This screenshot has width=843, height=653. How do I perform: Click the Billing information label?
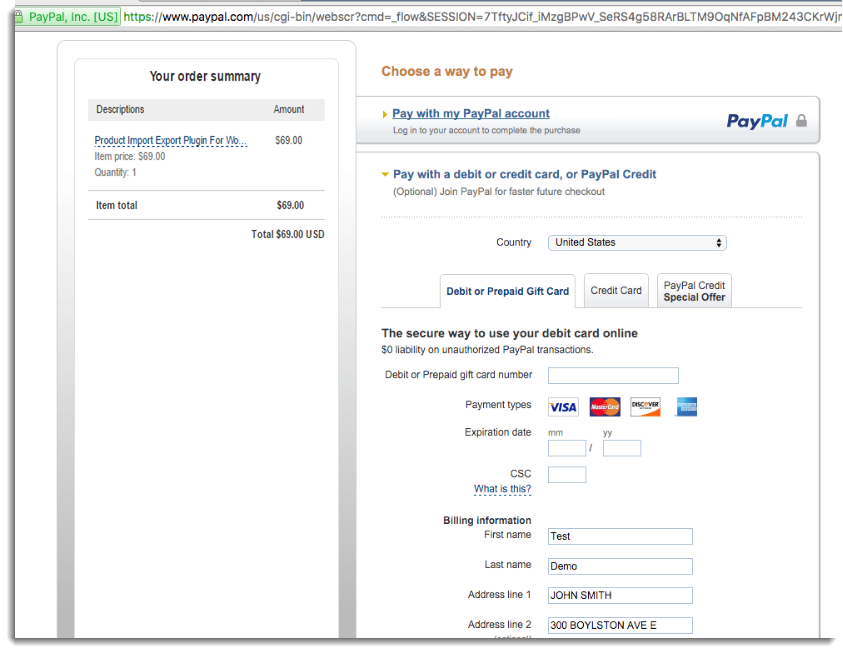487,520
